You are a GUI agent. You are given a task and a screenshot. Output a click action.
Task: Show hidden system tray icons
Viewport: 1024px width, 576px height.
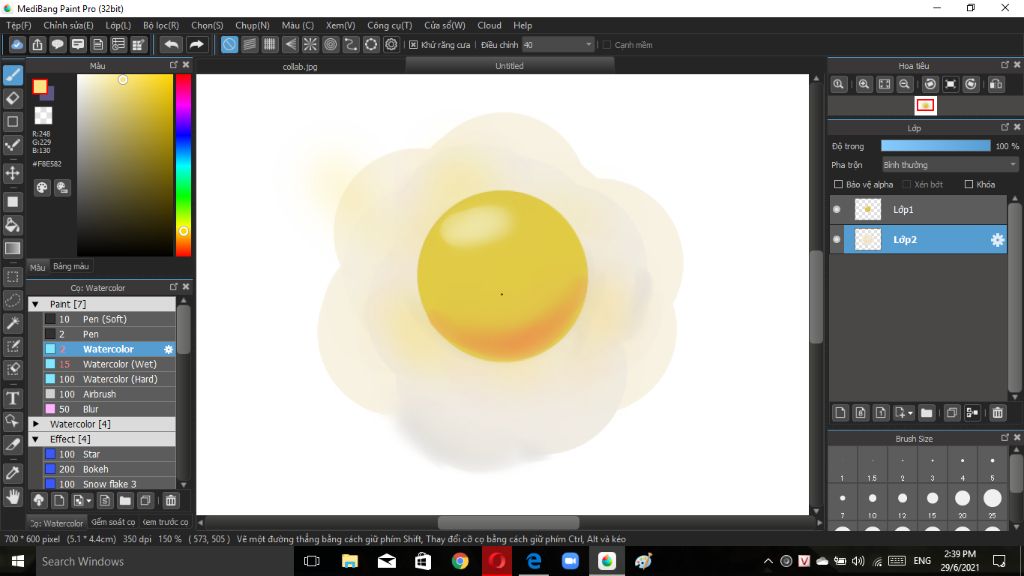pos(768,561)
